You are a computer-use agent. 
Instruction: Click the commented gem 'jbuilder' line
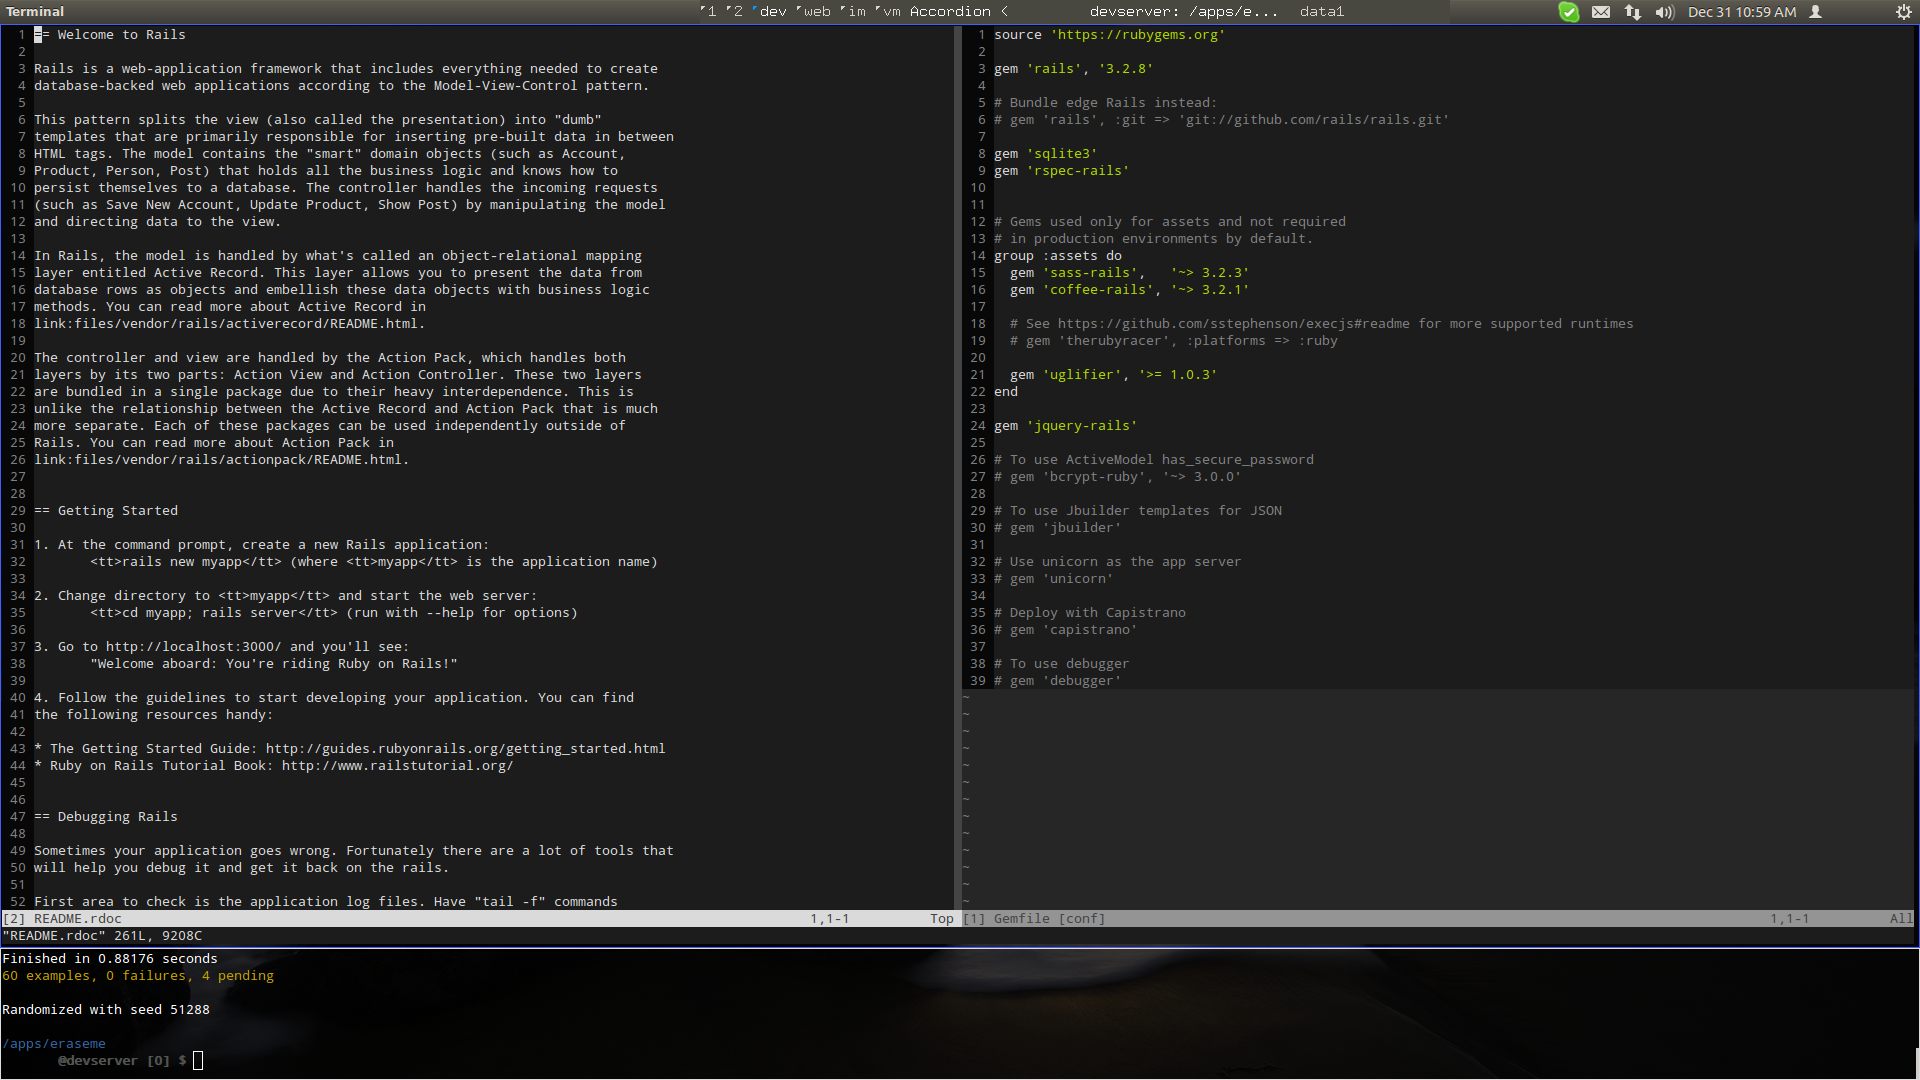[1058, 528]
